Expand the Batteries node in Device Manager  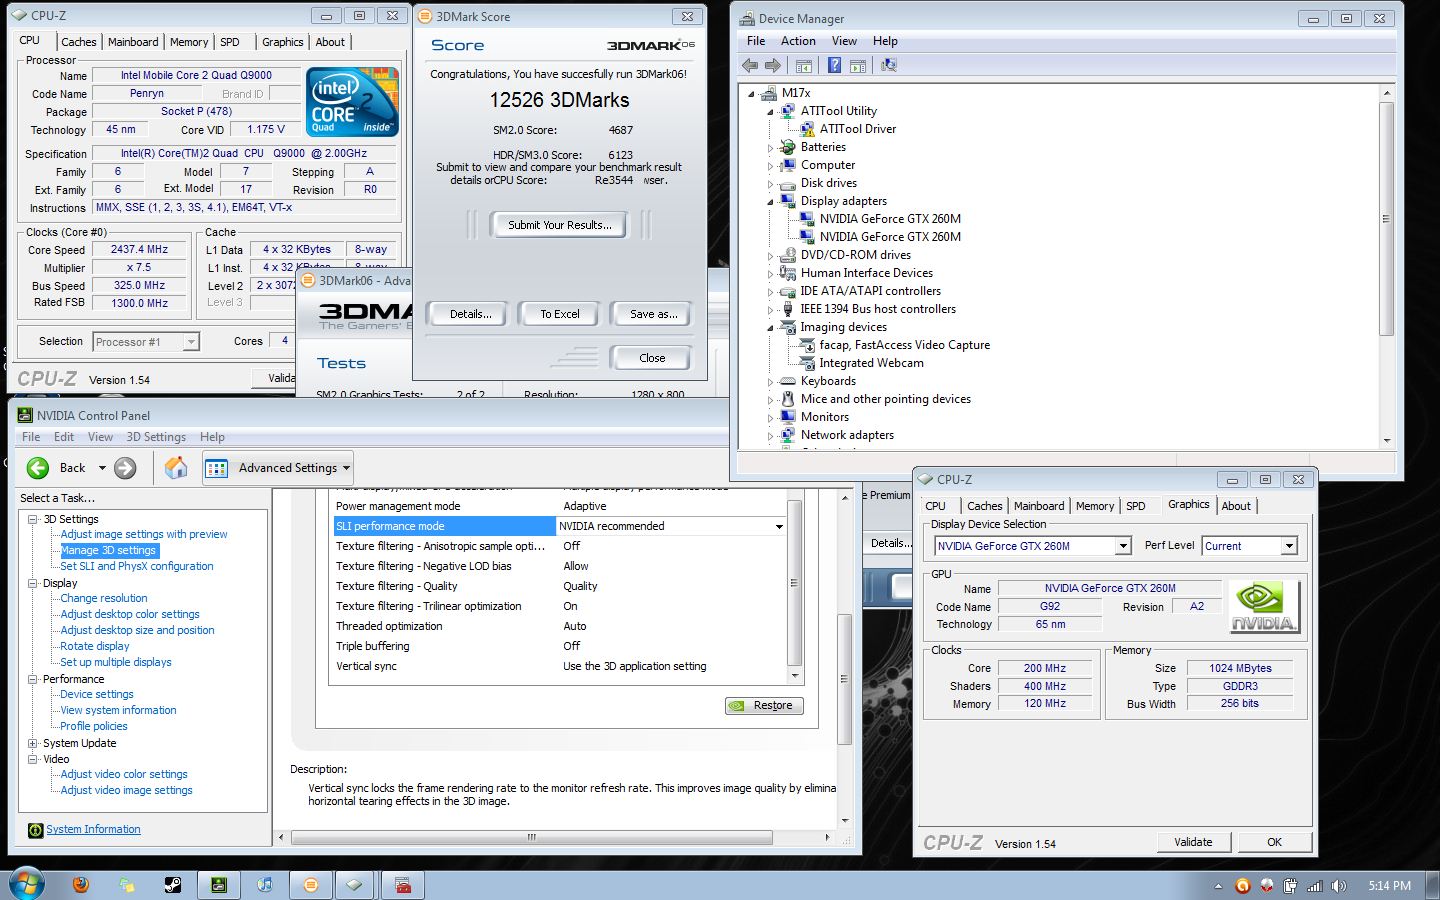(x=771, y=148)
